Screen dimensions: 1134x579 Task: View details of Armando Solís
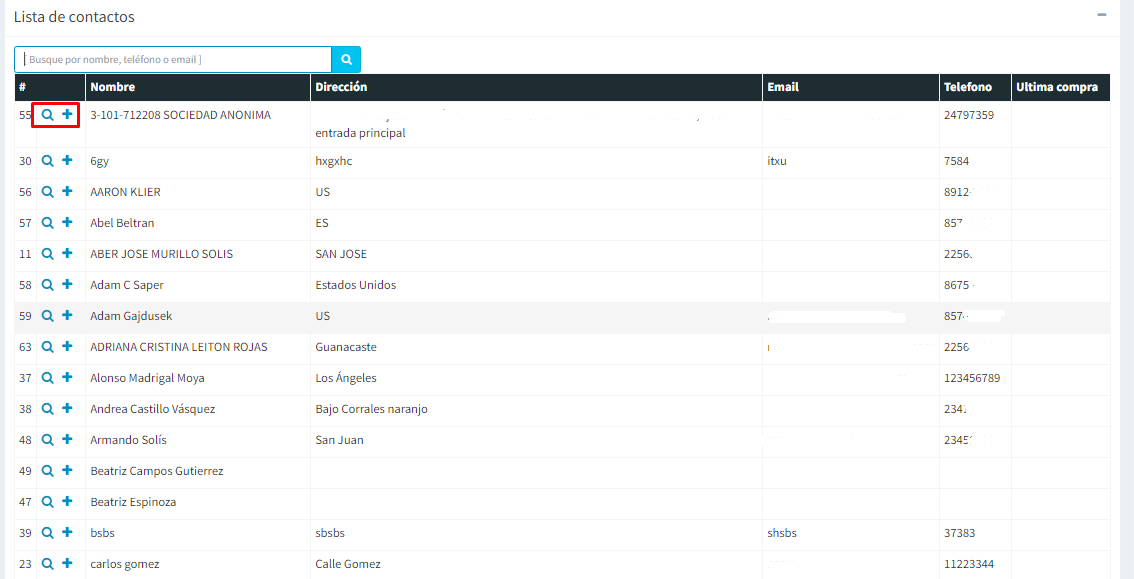click(47, 440)
